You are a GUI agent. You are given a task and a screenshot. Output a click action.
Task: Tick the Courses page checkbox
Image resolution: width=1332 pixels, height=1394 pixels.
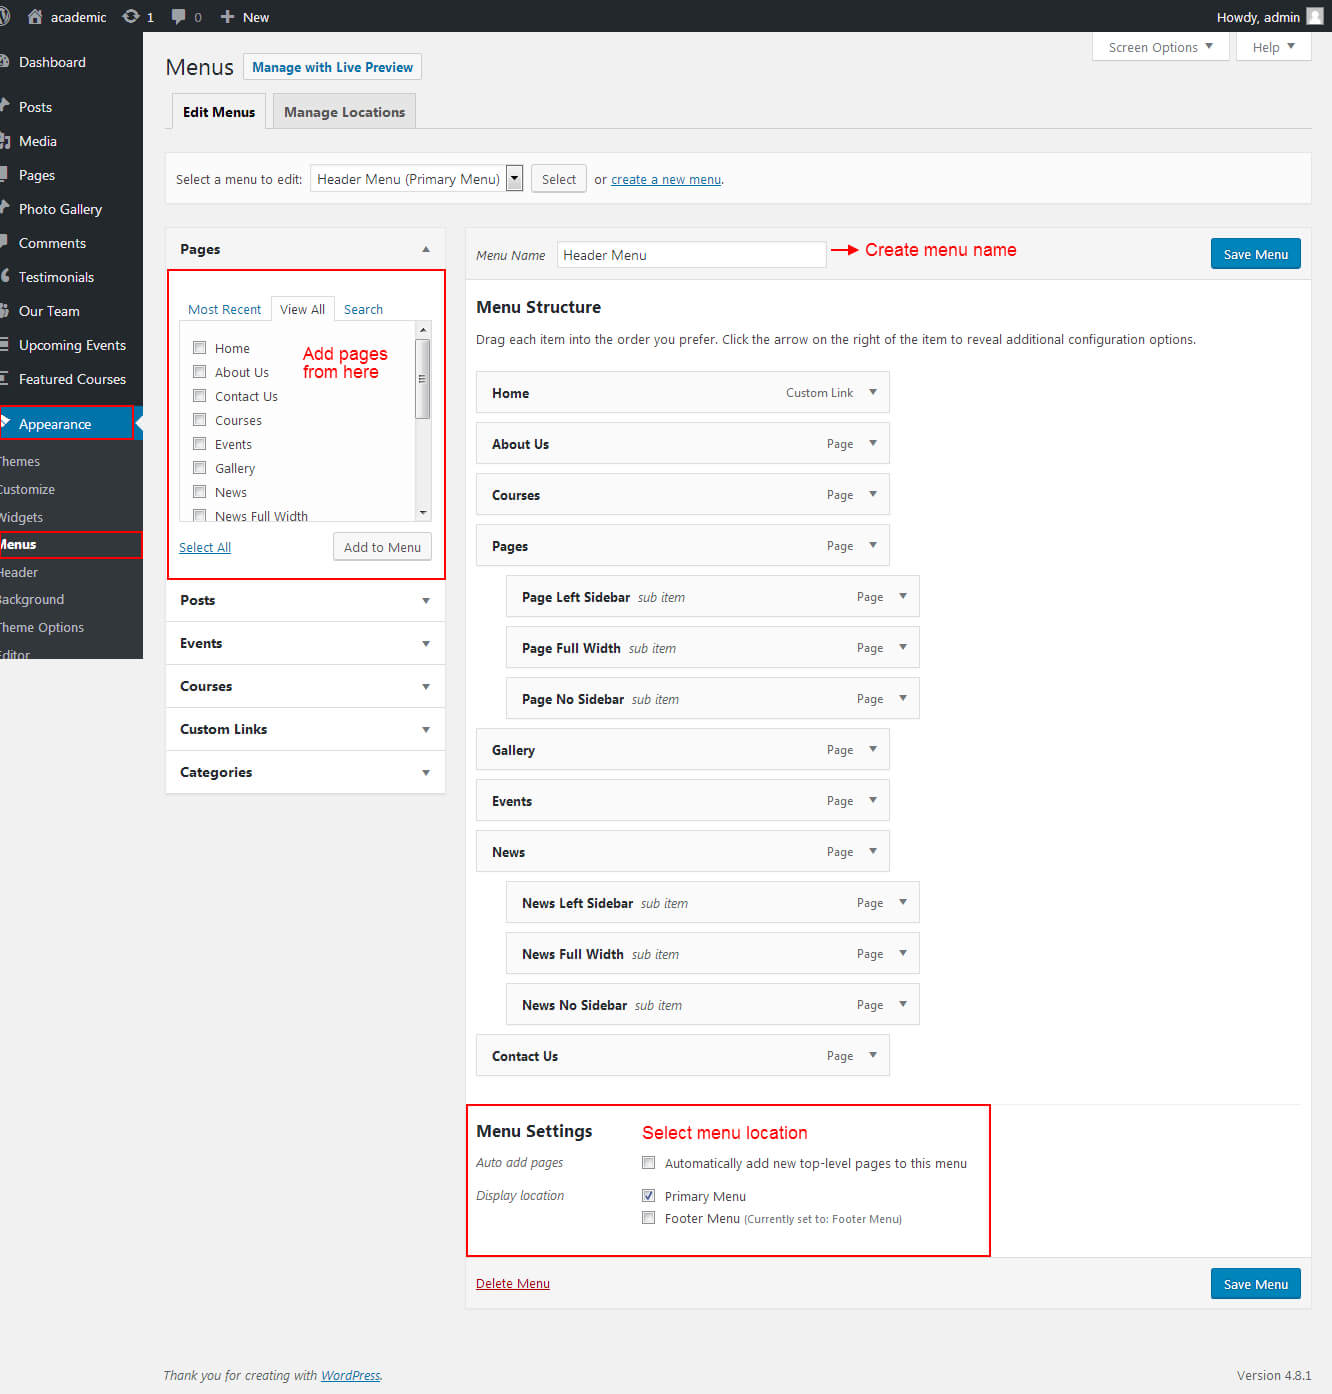point(200,420)
